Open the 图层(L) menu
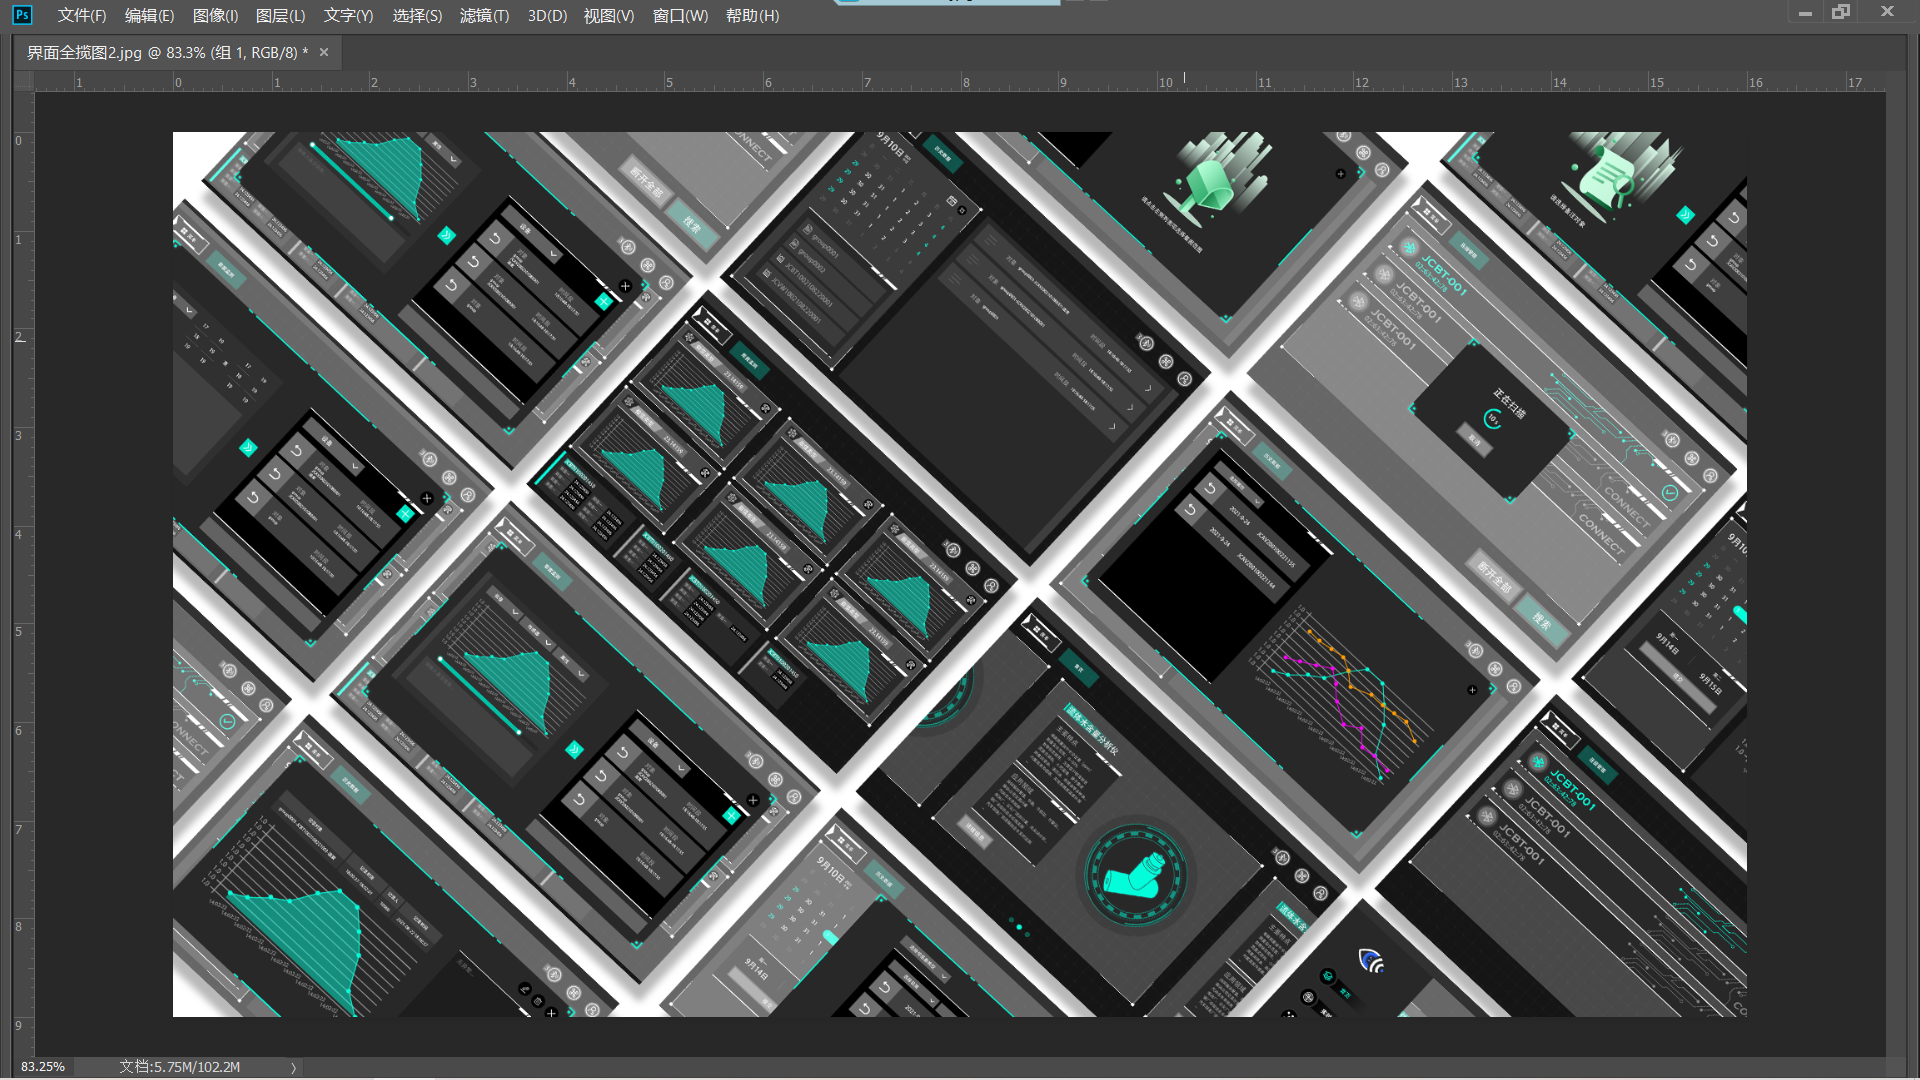This screenshot has height=1080, width=1920. (x=281, y=16)
